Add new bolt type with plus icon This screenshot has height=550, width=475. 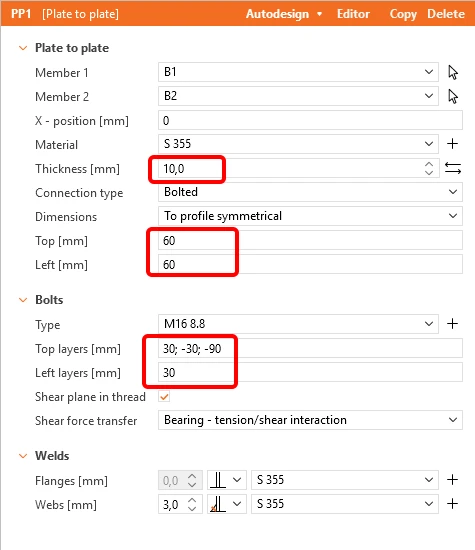point(453,323)
